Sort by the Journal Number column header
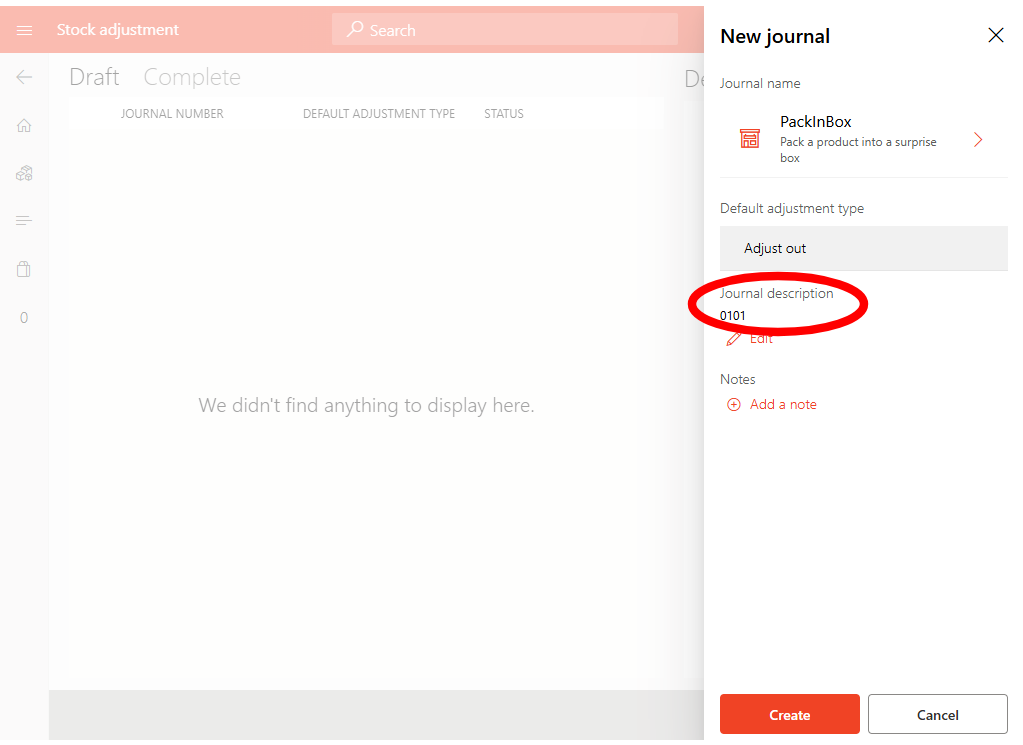Viewport: 1023px width, 745px height. pyautogui.click(x=172, y=114)
